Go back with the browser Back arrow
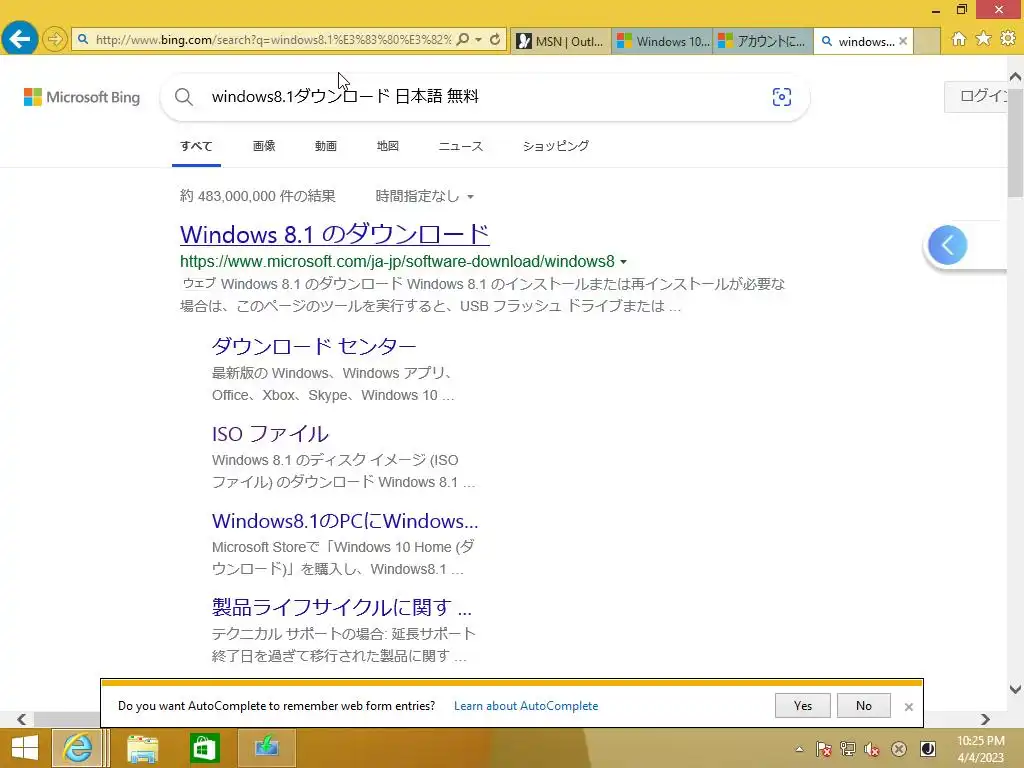Image resolution: width=1024 pixels, height=768 pixels. (x=20, y=39)
